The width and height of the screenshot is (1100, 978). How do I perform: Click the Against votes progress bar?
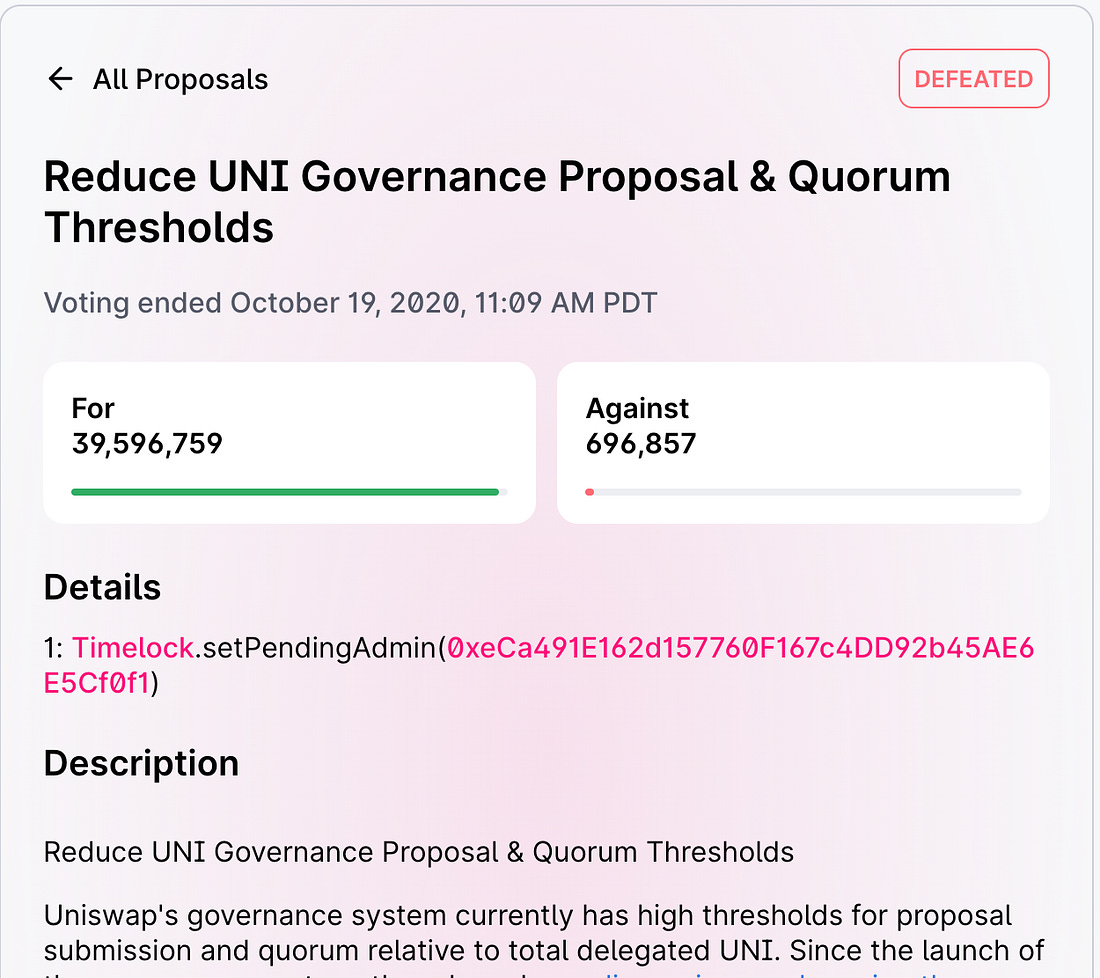(803, 492)
